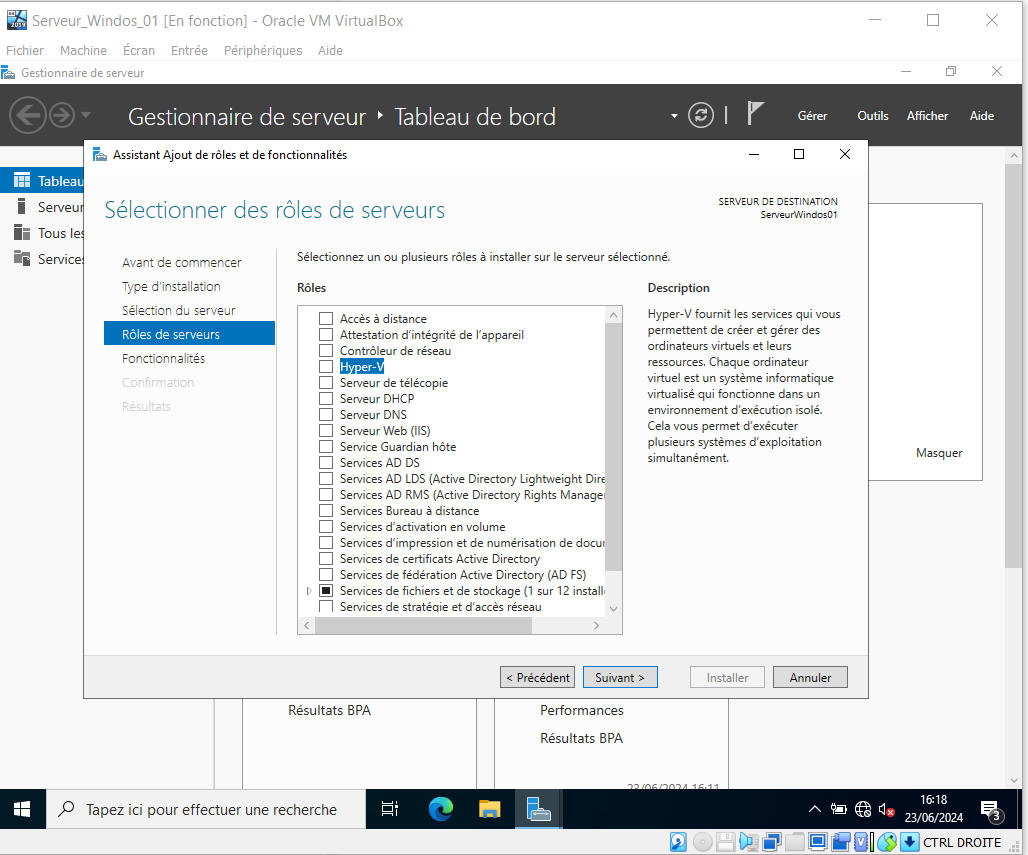This screenshot has height=855, width=1028.
Task: Click the roles list vertical scrollbar
Action: [613, 450]
